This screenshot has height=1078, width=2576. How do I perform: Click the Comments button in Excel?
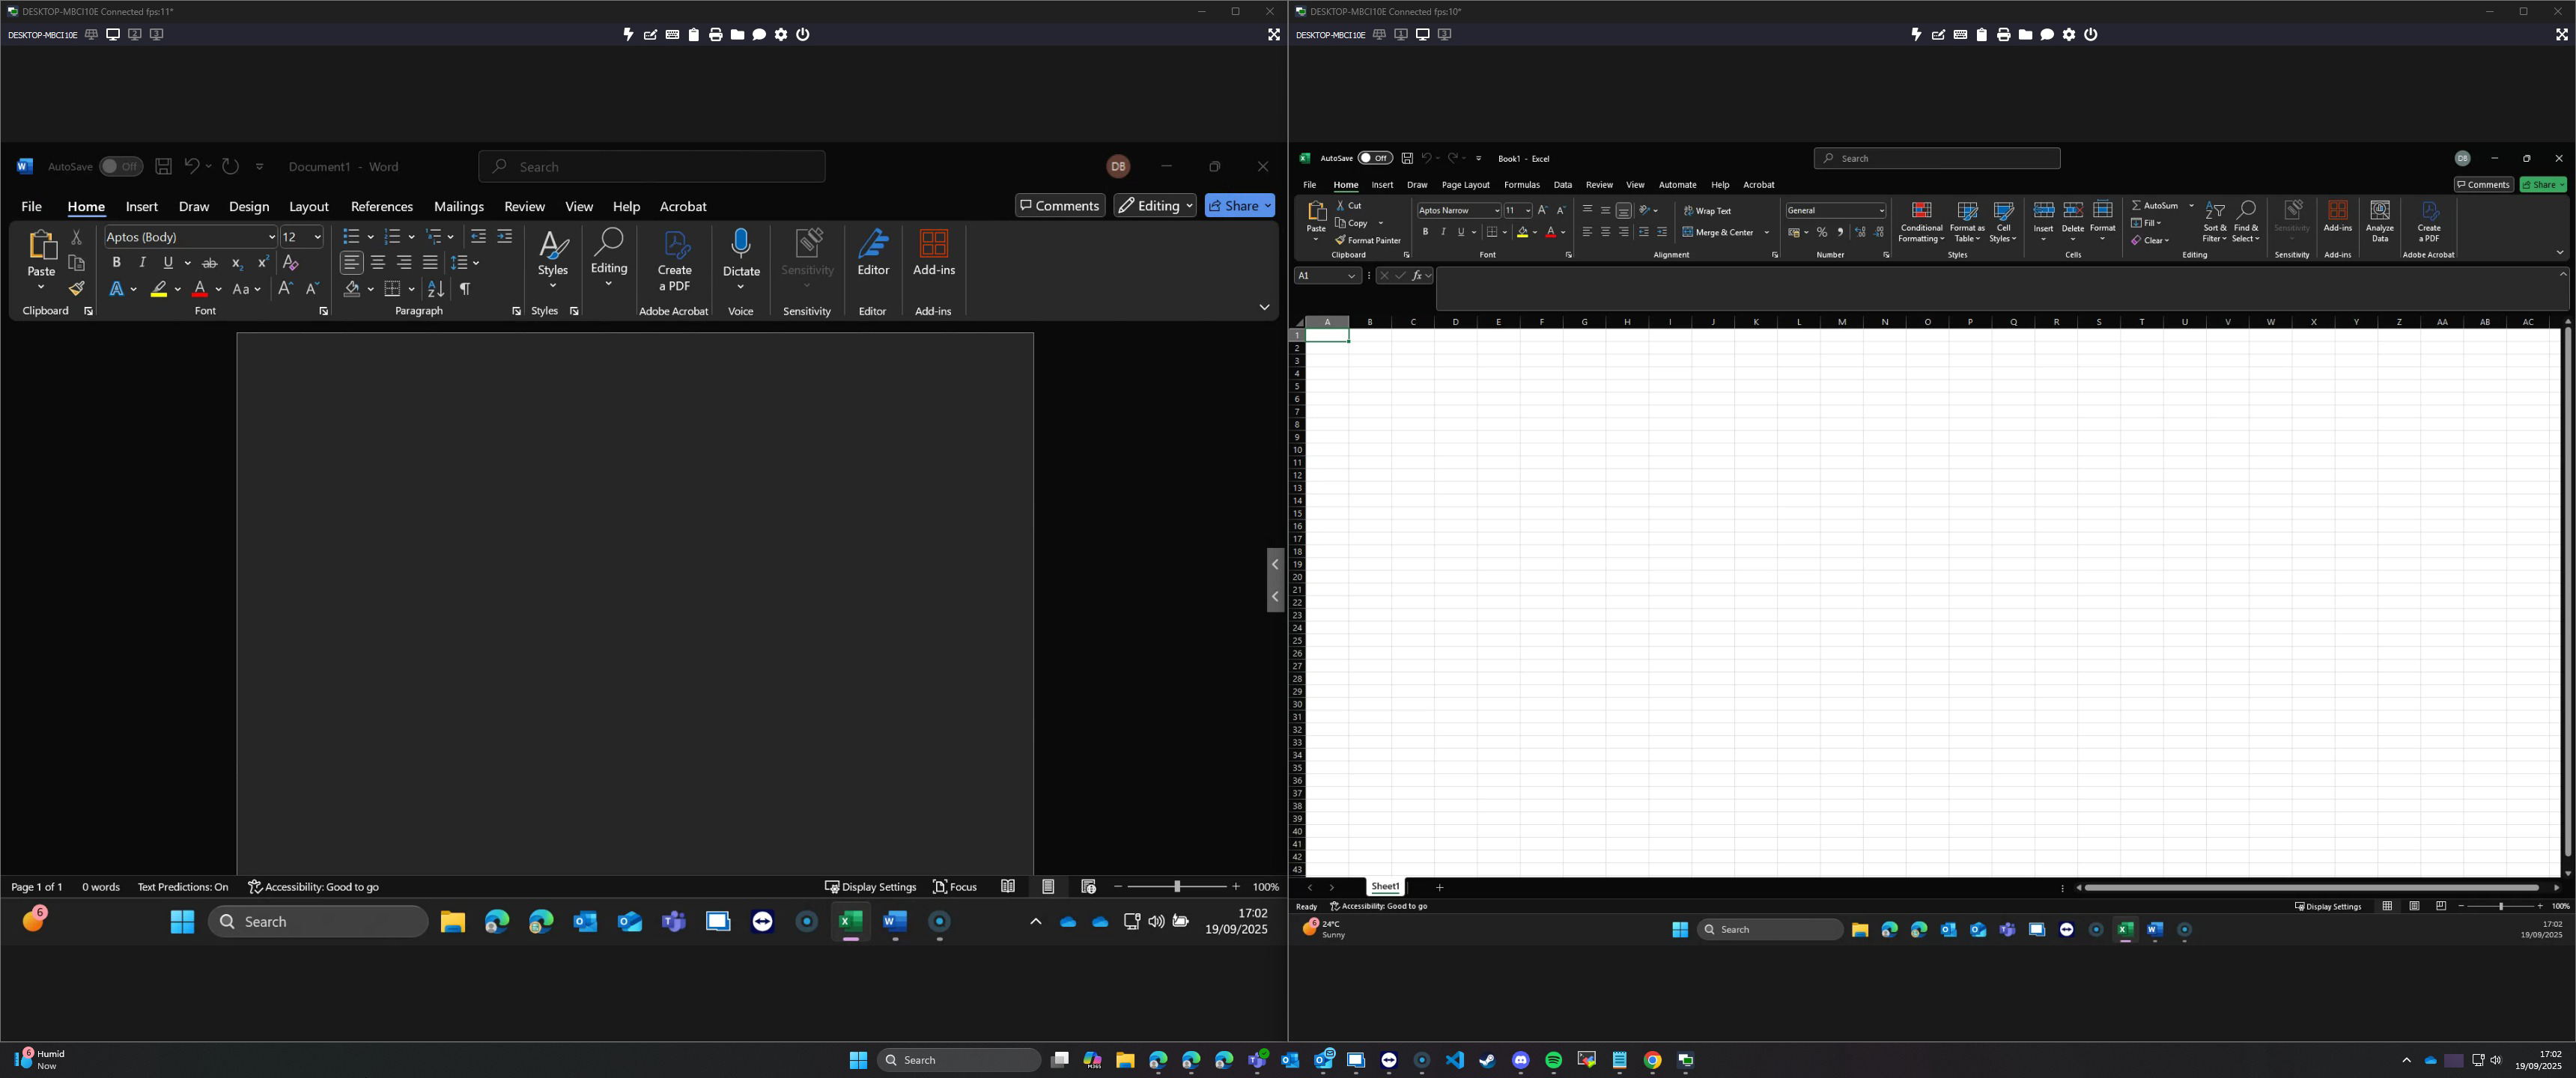[x=2484, y=185]
